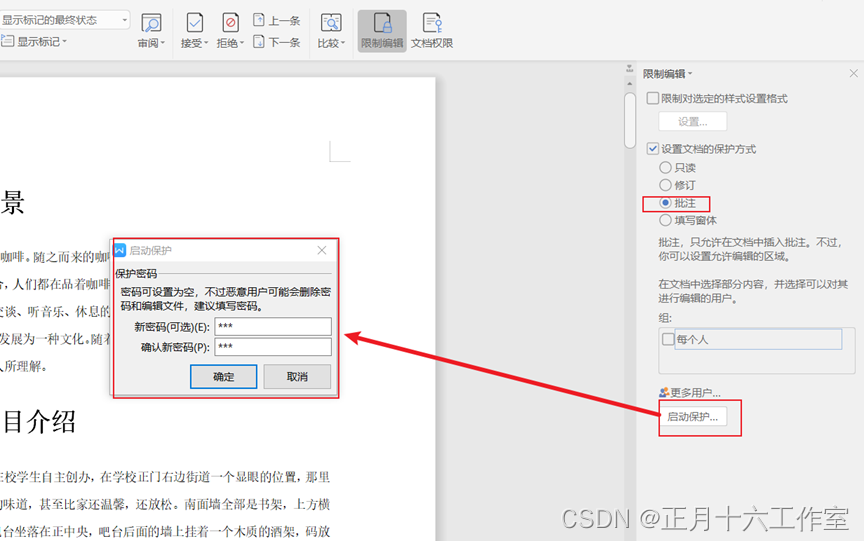Check 限制对选定的样式设置格式 checkbox
This screenshot has height=541, width=864.
tap(652, 98)
